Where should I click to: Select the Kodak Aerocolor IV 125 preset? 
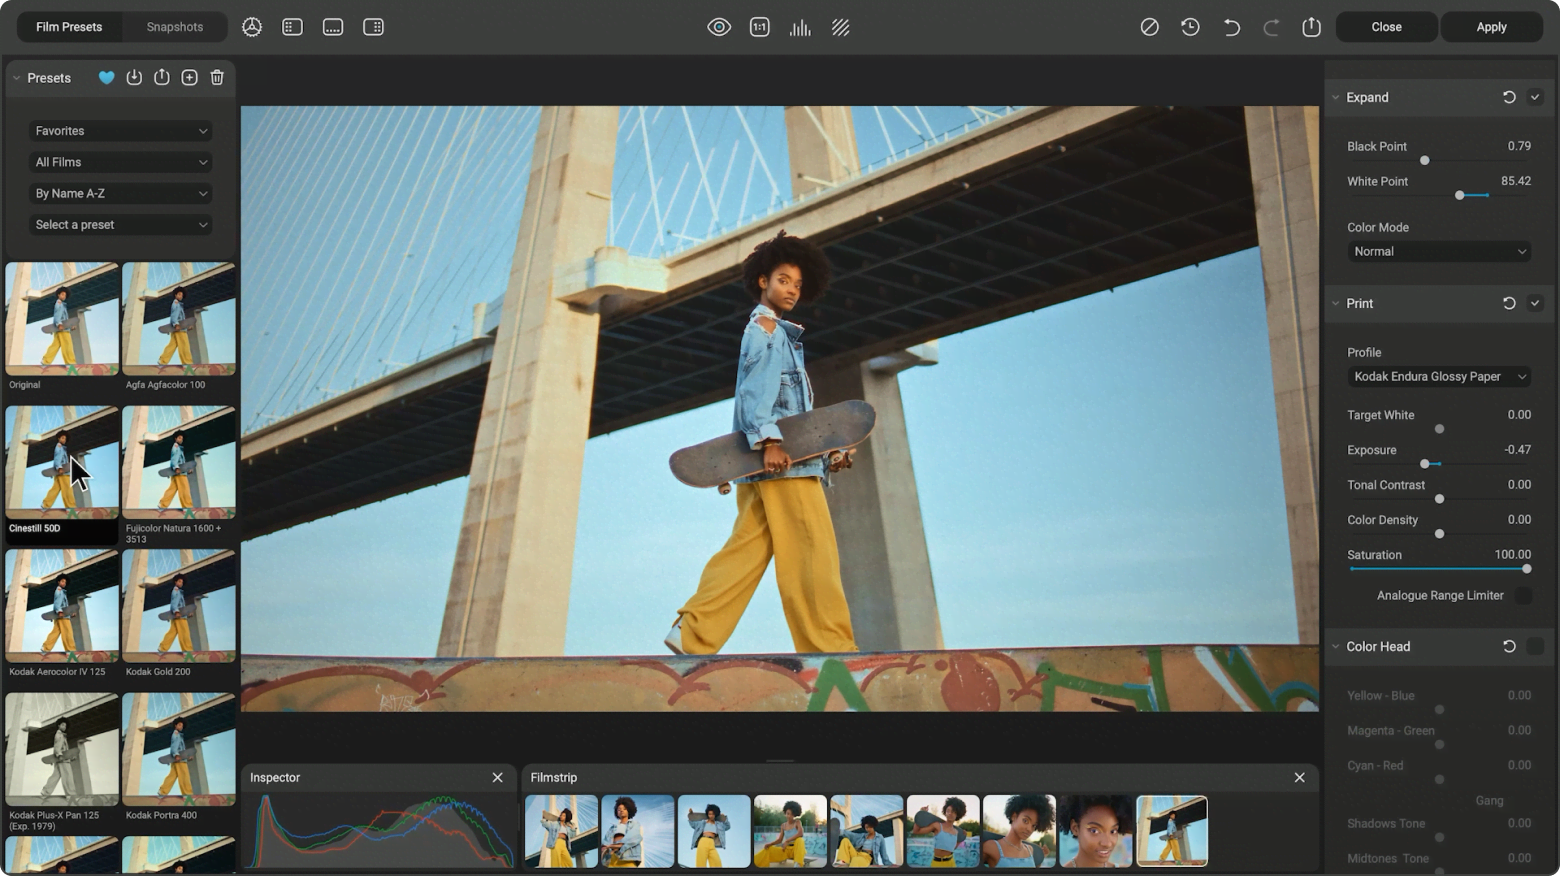coord(62,605)
